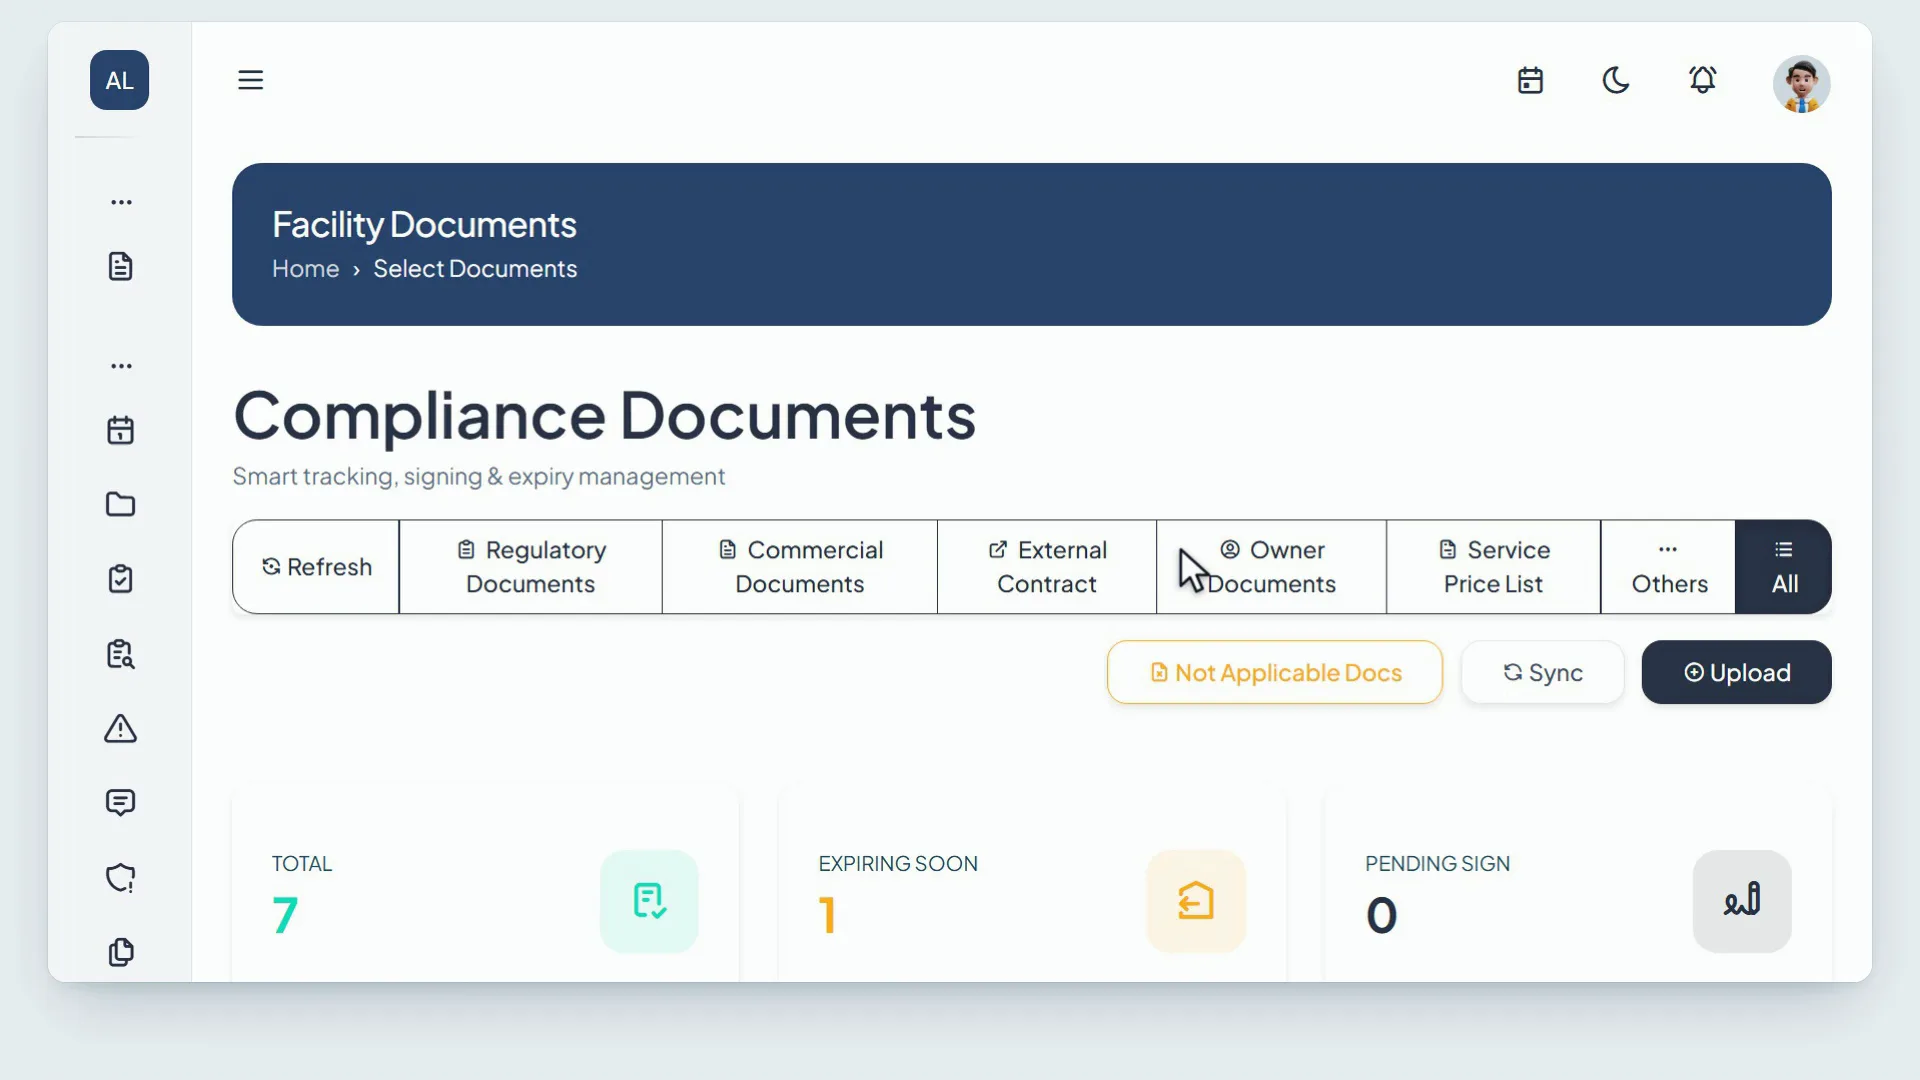This screenshot has width=1920, height=1080.
Task: Go to Home breadcrumb link
Action: click(306, 269)
